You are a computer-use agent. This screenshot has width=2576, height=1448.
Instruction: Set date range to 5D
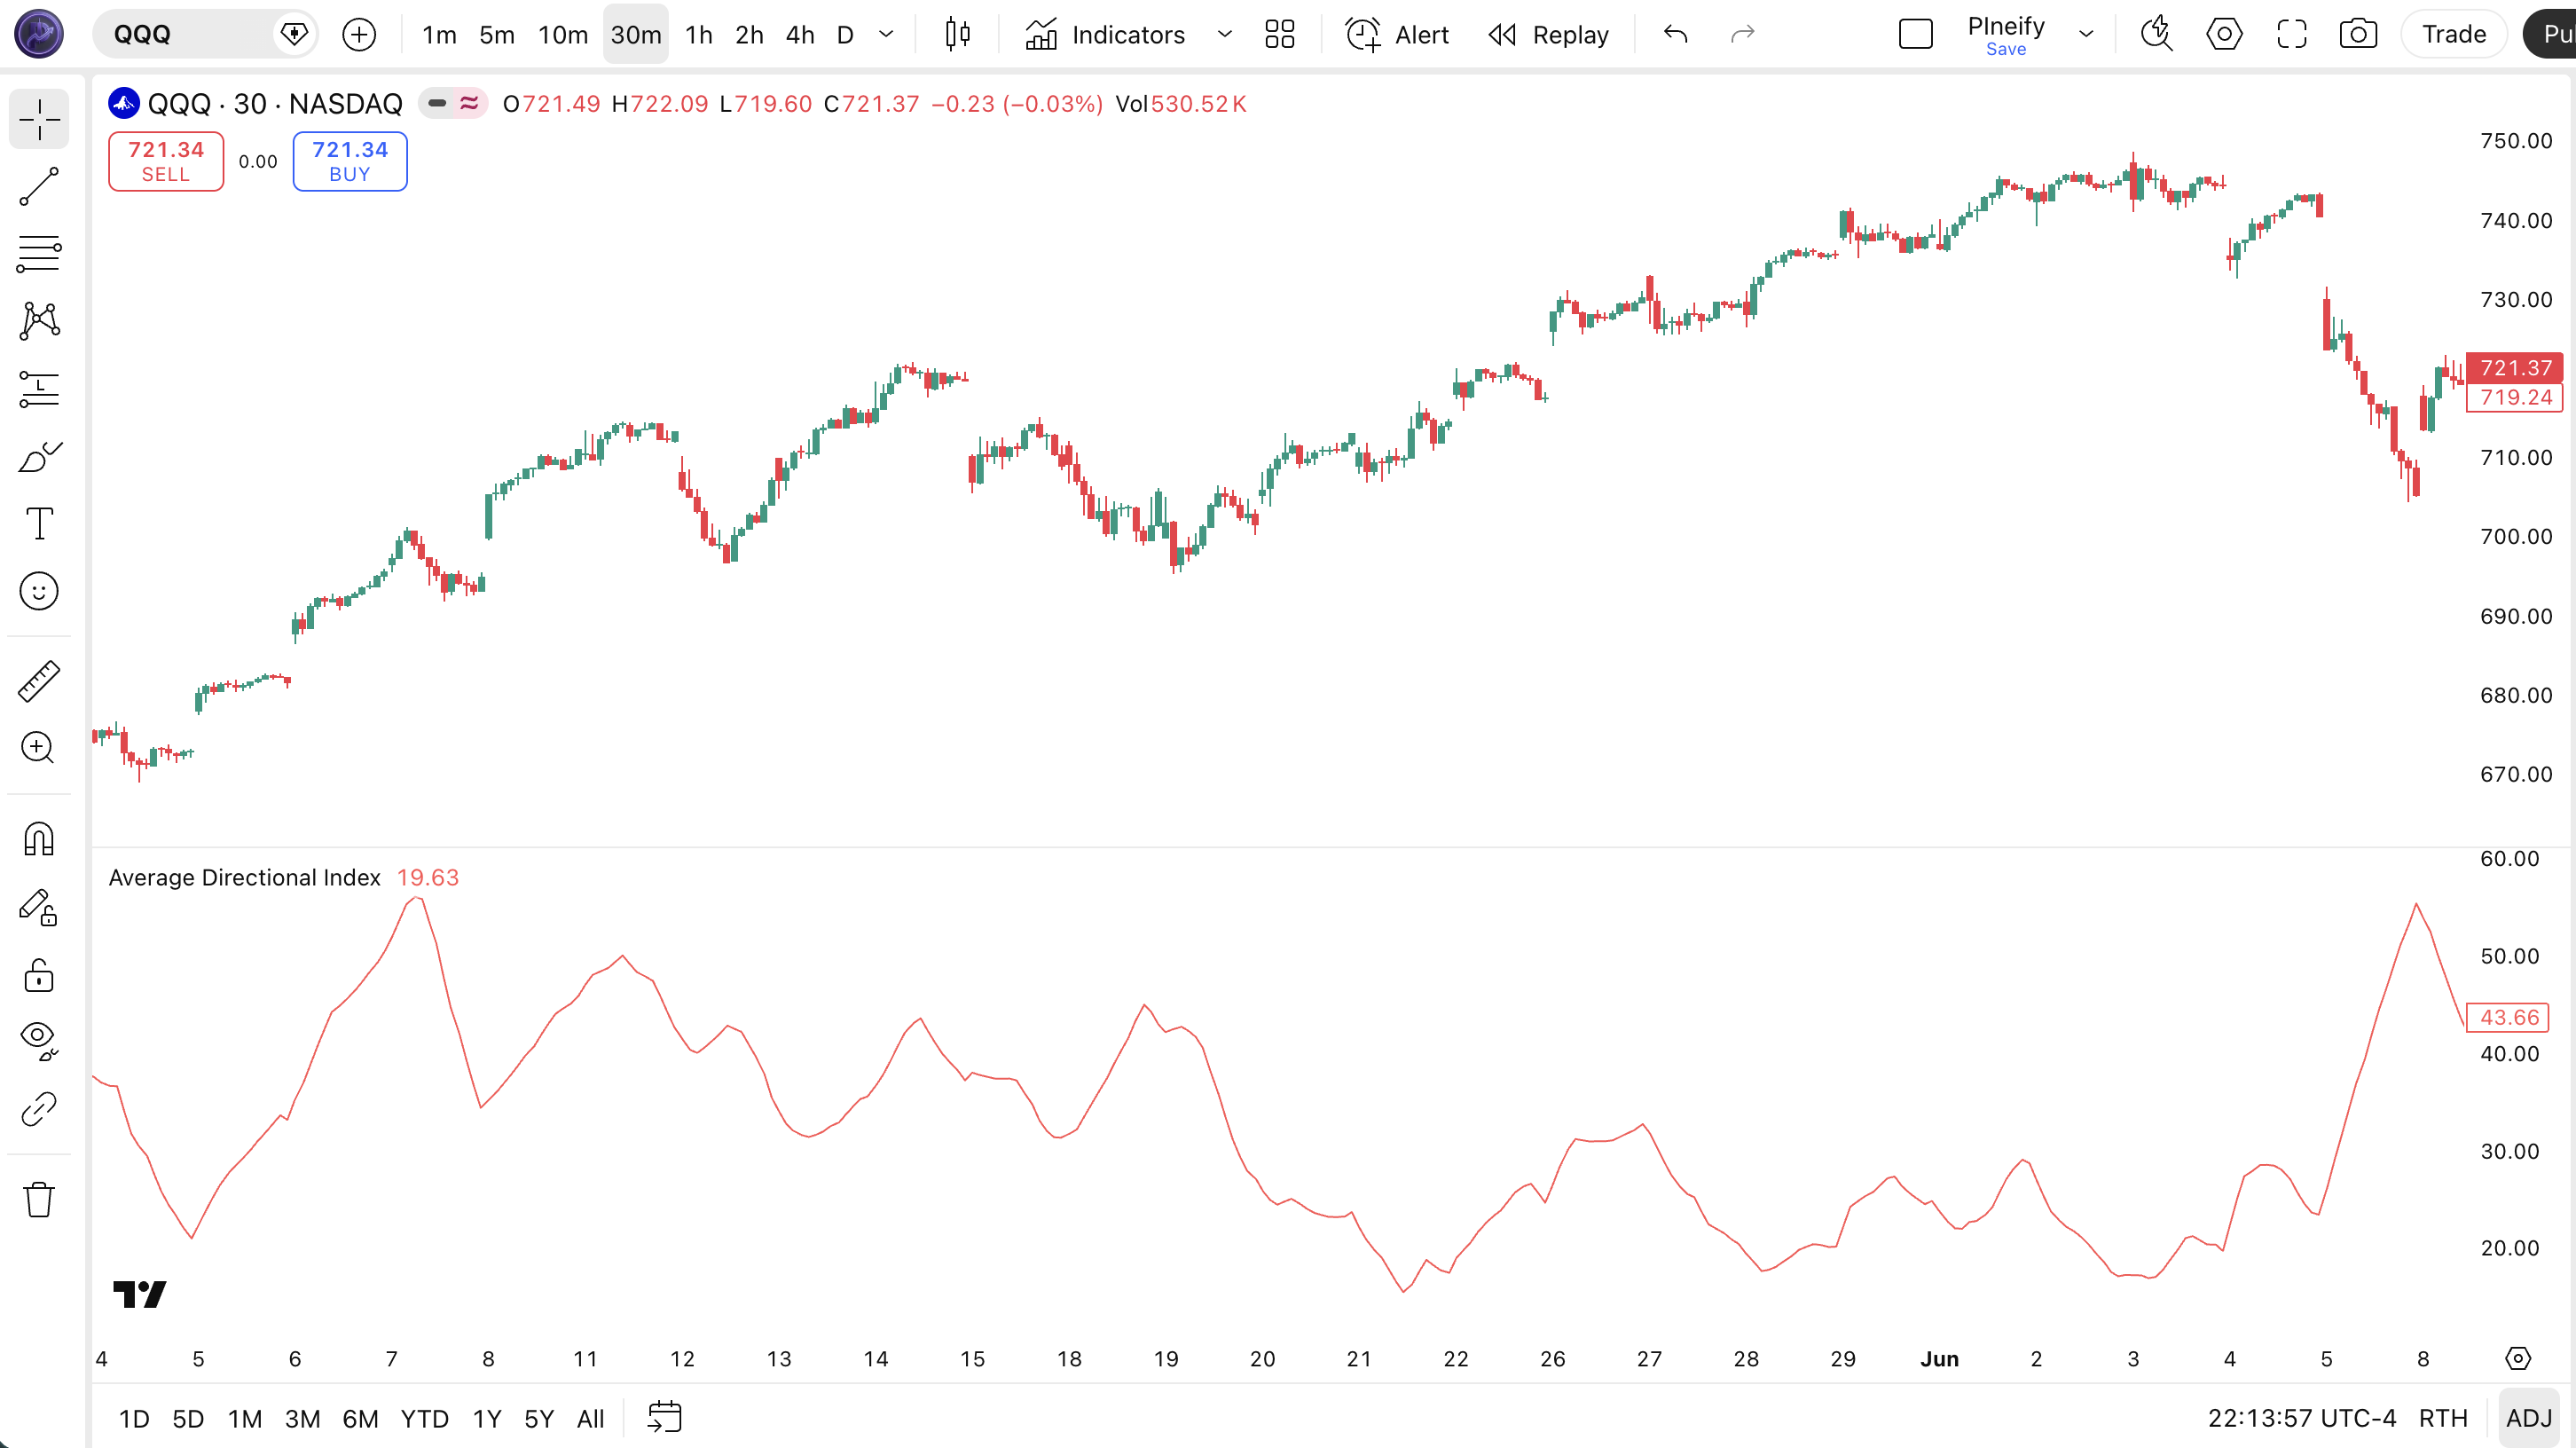pyautogui.click(x=188, y=1418)
